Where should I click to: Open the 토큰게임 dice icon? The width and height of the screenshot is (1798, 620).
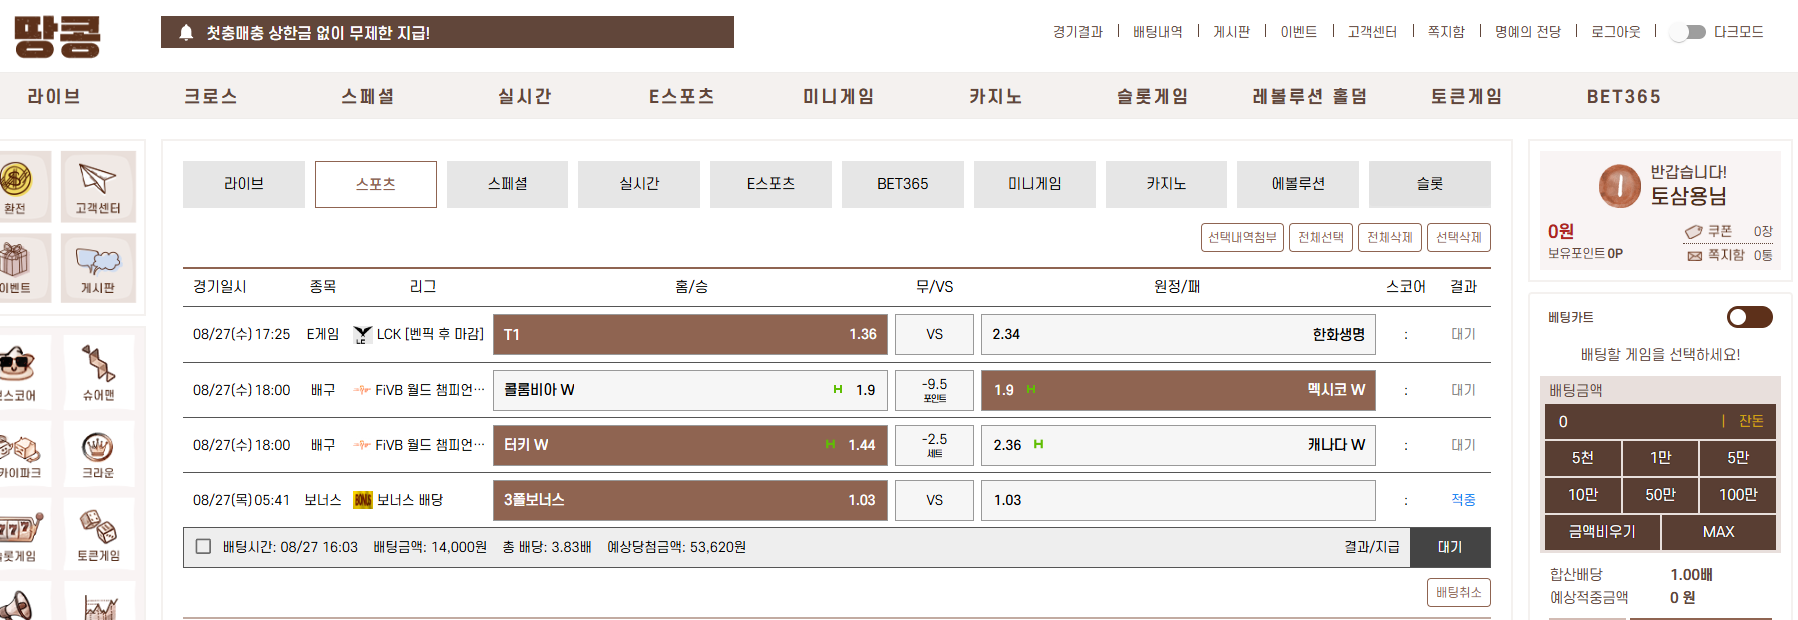[98, 535]
